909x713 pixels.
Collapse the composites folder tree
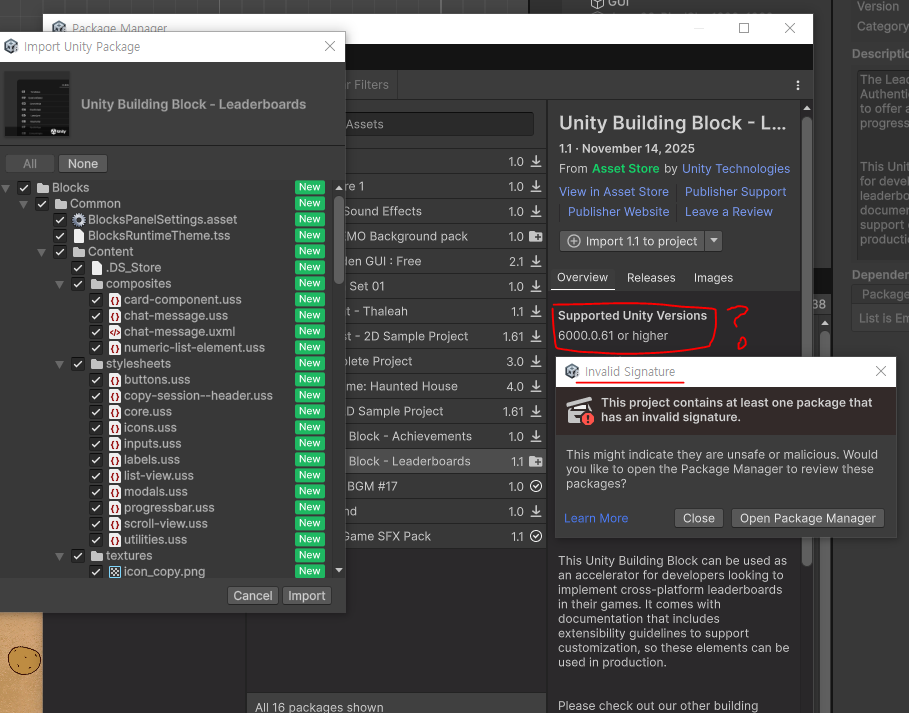(x=60, y=284)
